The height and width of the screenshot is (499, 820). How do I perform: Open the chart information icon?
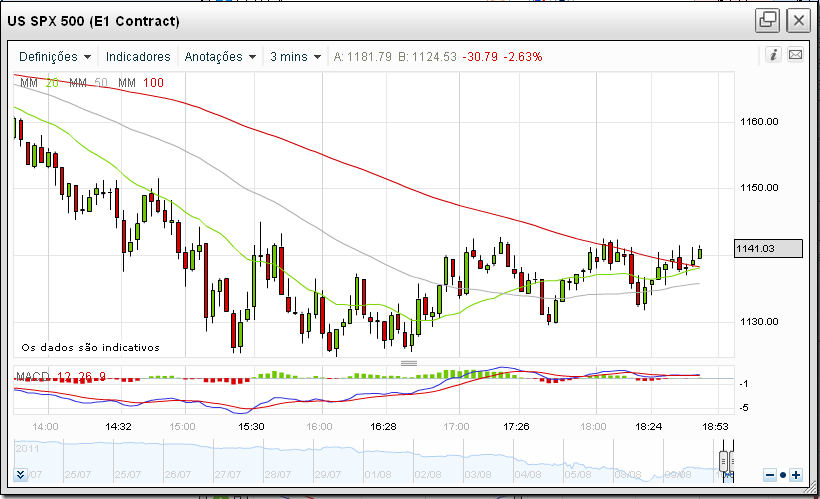[x=773, y=54]
